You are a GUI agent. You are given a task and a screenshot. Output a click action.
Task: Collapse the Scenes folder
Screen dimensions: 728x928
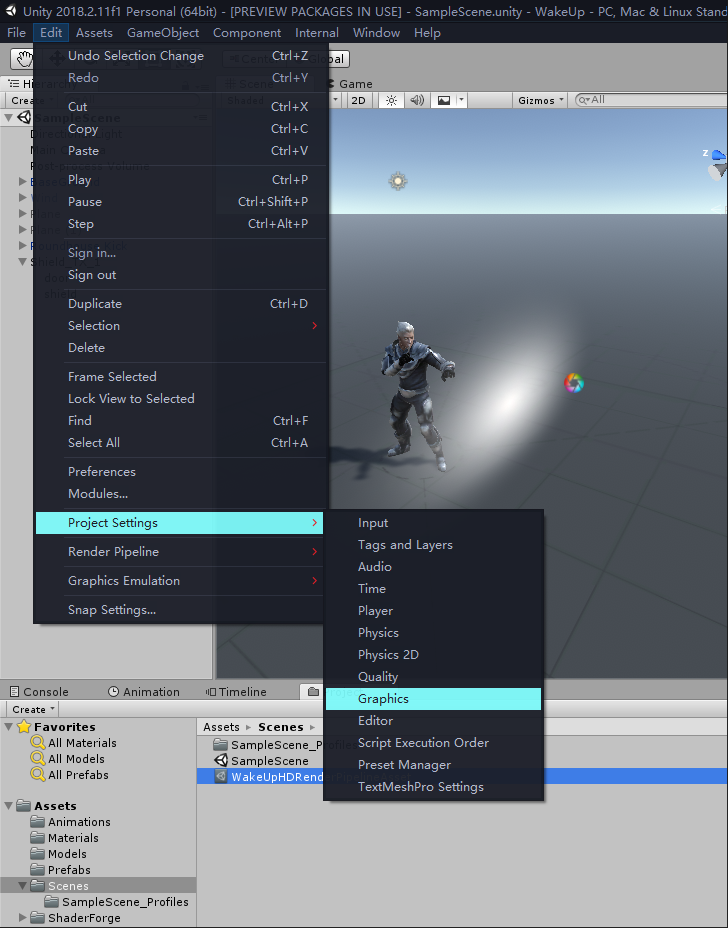(x=23, y=886)
